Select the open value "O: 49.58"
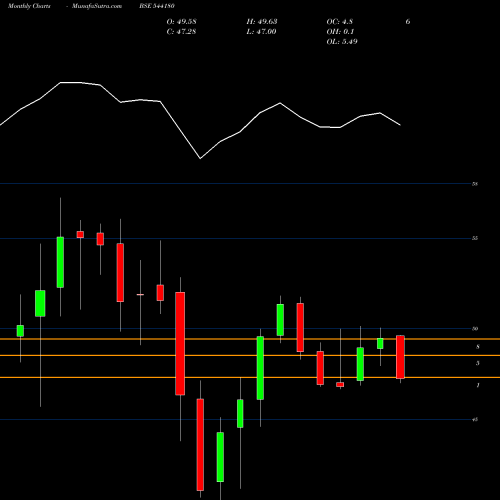Viewport: 500px width, 500px height. (x=181, y=22)
